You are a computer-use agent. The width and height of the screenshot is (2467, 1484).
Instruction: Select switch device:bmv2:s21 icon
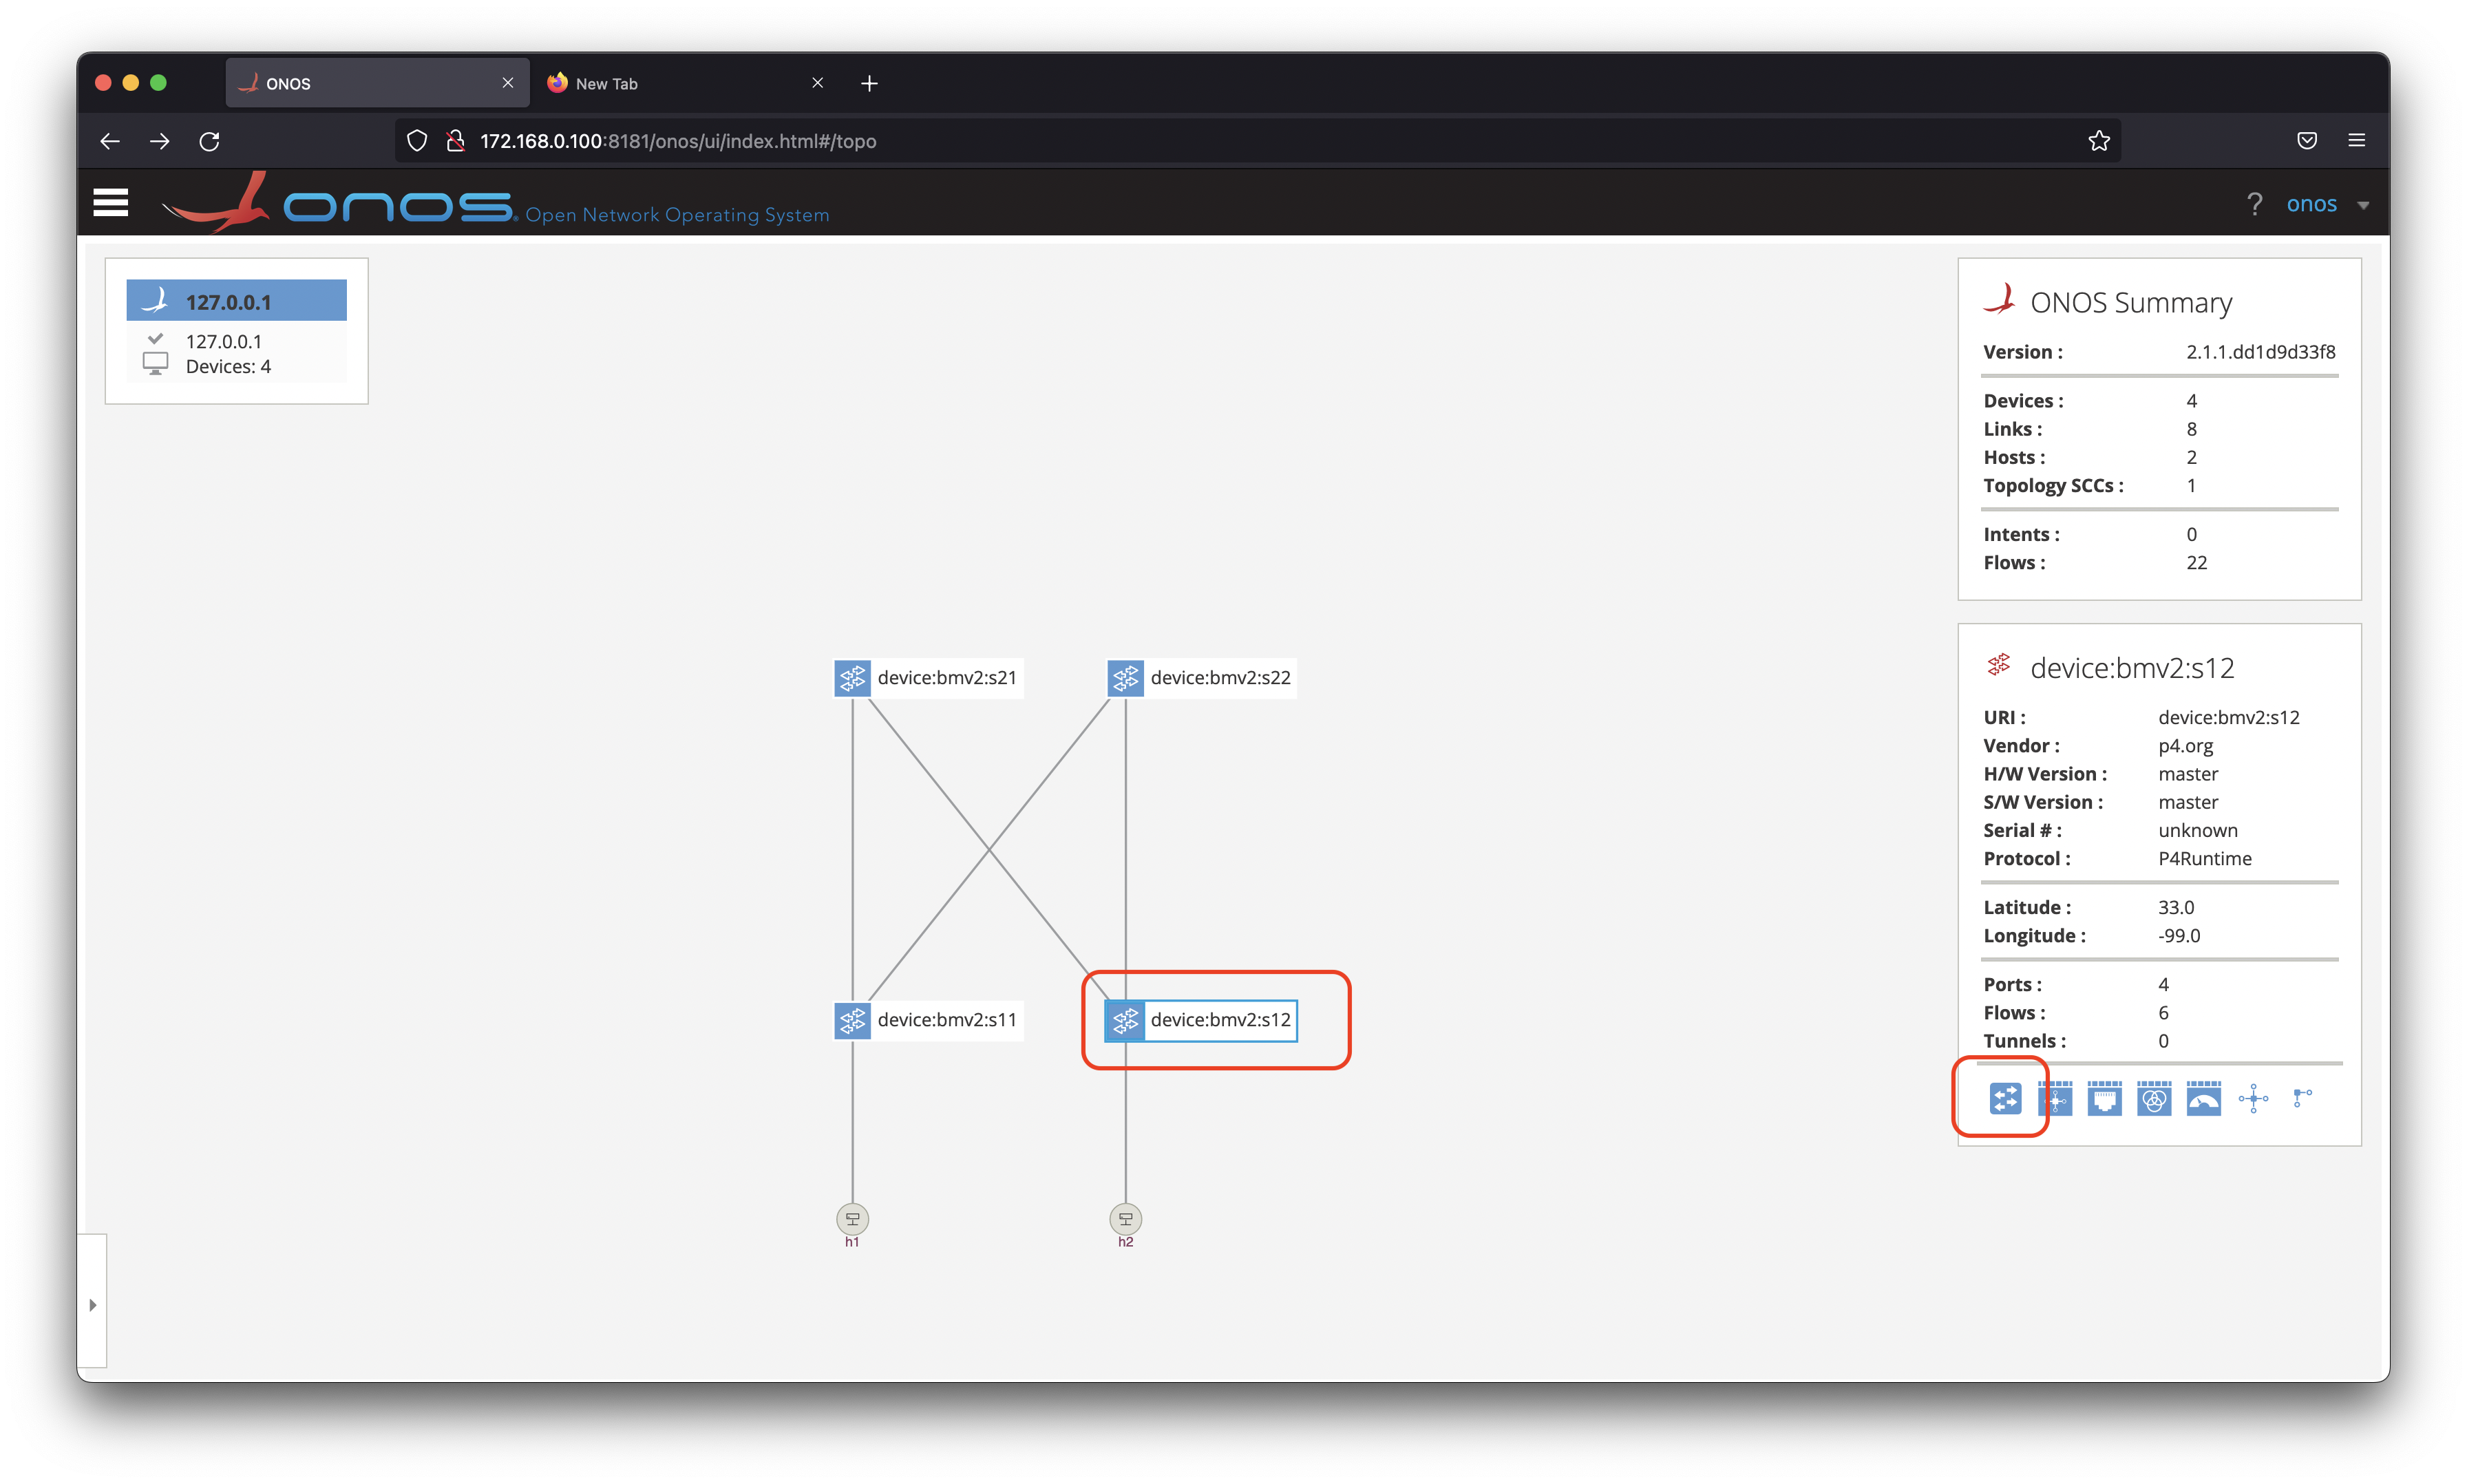852,678
